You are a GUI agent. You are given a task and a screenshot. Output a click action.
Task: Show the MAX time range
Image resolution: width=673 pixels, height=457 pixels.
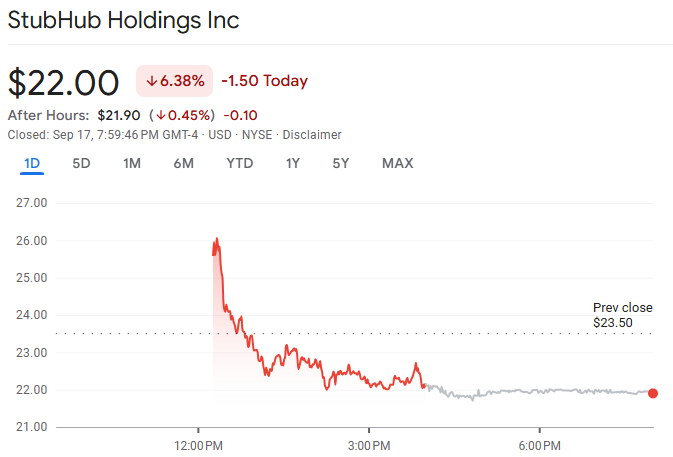[397, 163]
